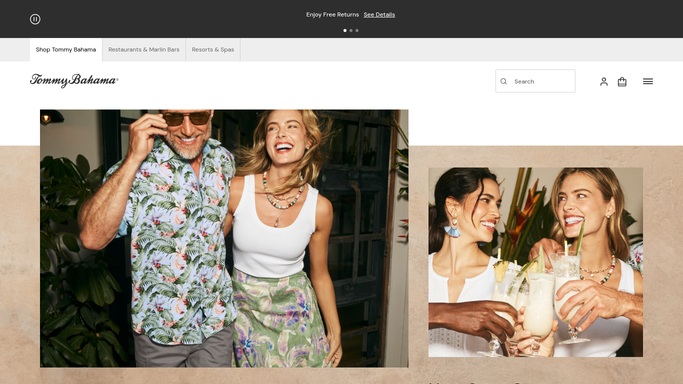
Task: Open the hamburger navigation menu
Action: [x=648, y=81]
